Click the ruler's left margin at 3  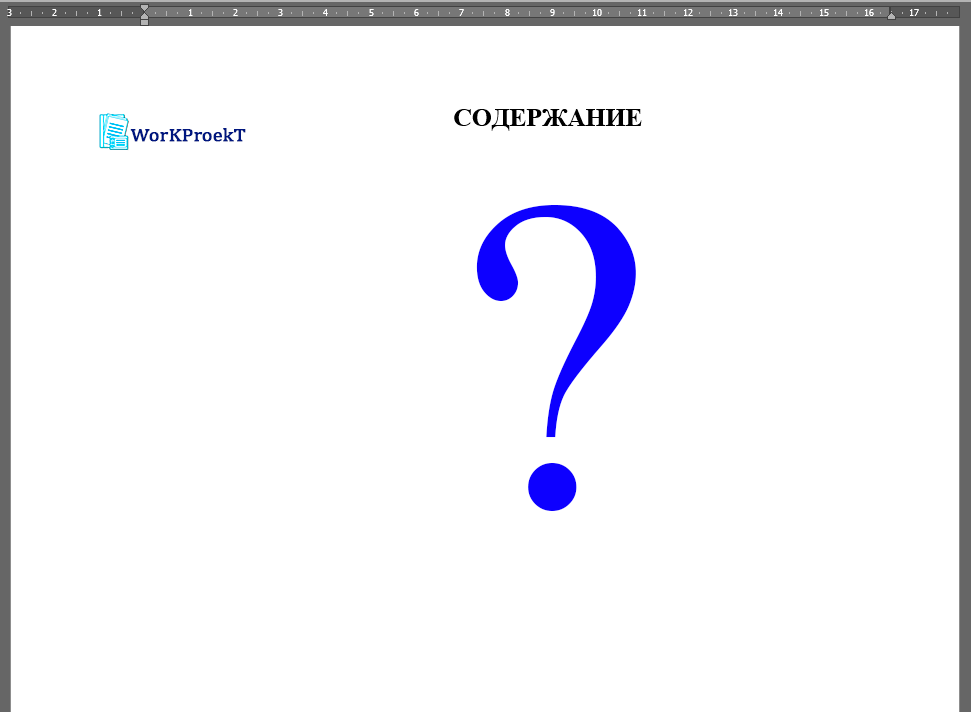(x=9, y=13)
